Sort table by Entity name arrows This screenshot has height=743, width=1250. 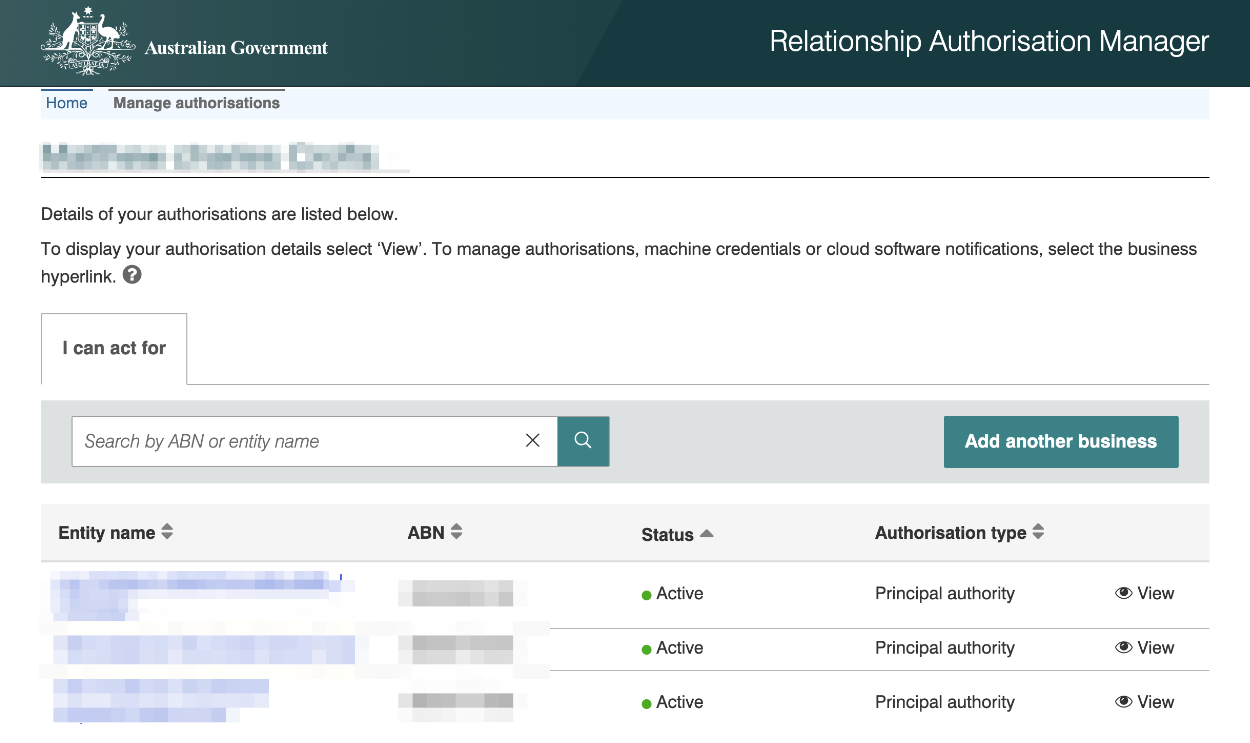[x=167, y=532]
